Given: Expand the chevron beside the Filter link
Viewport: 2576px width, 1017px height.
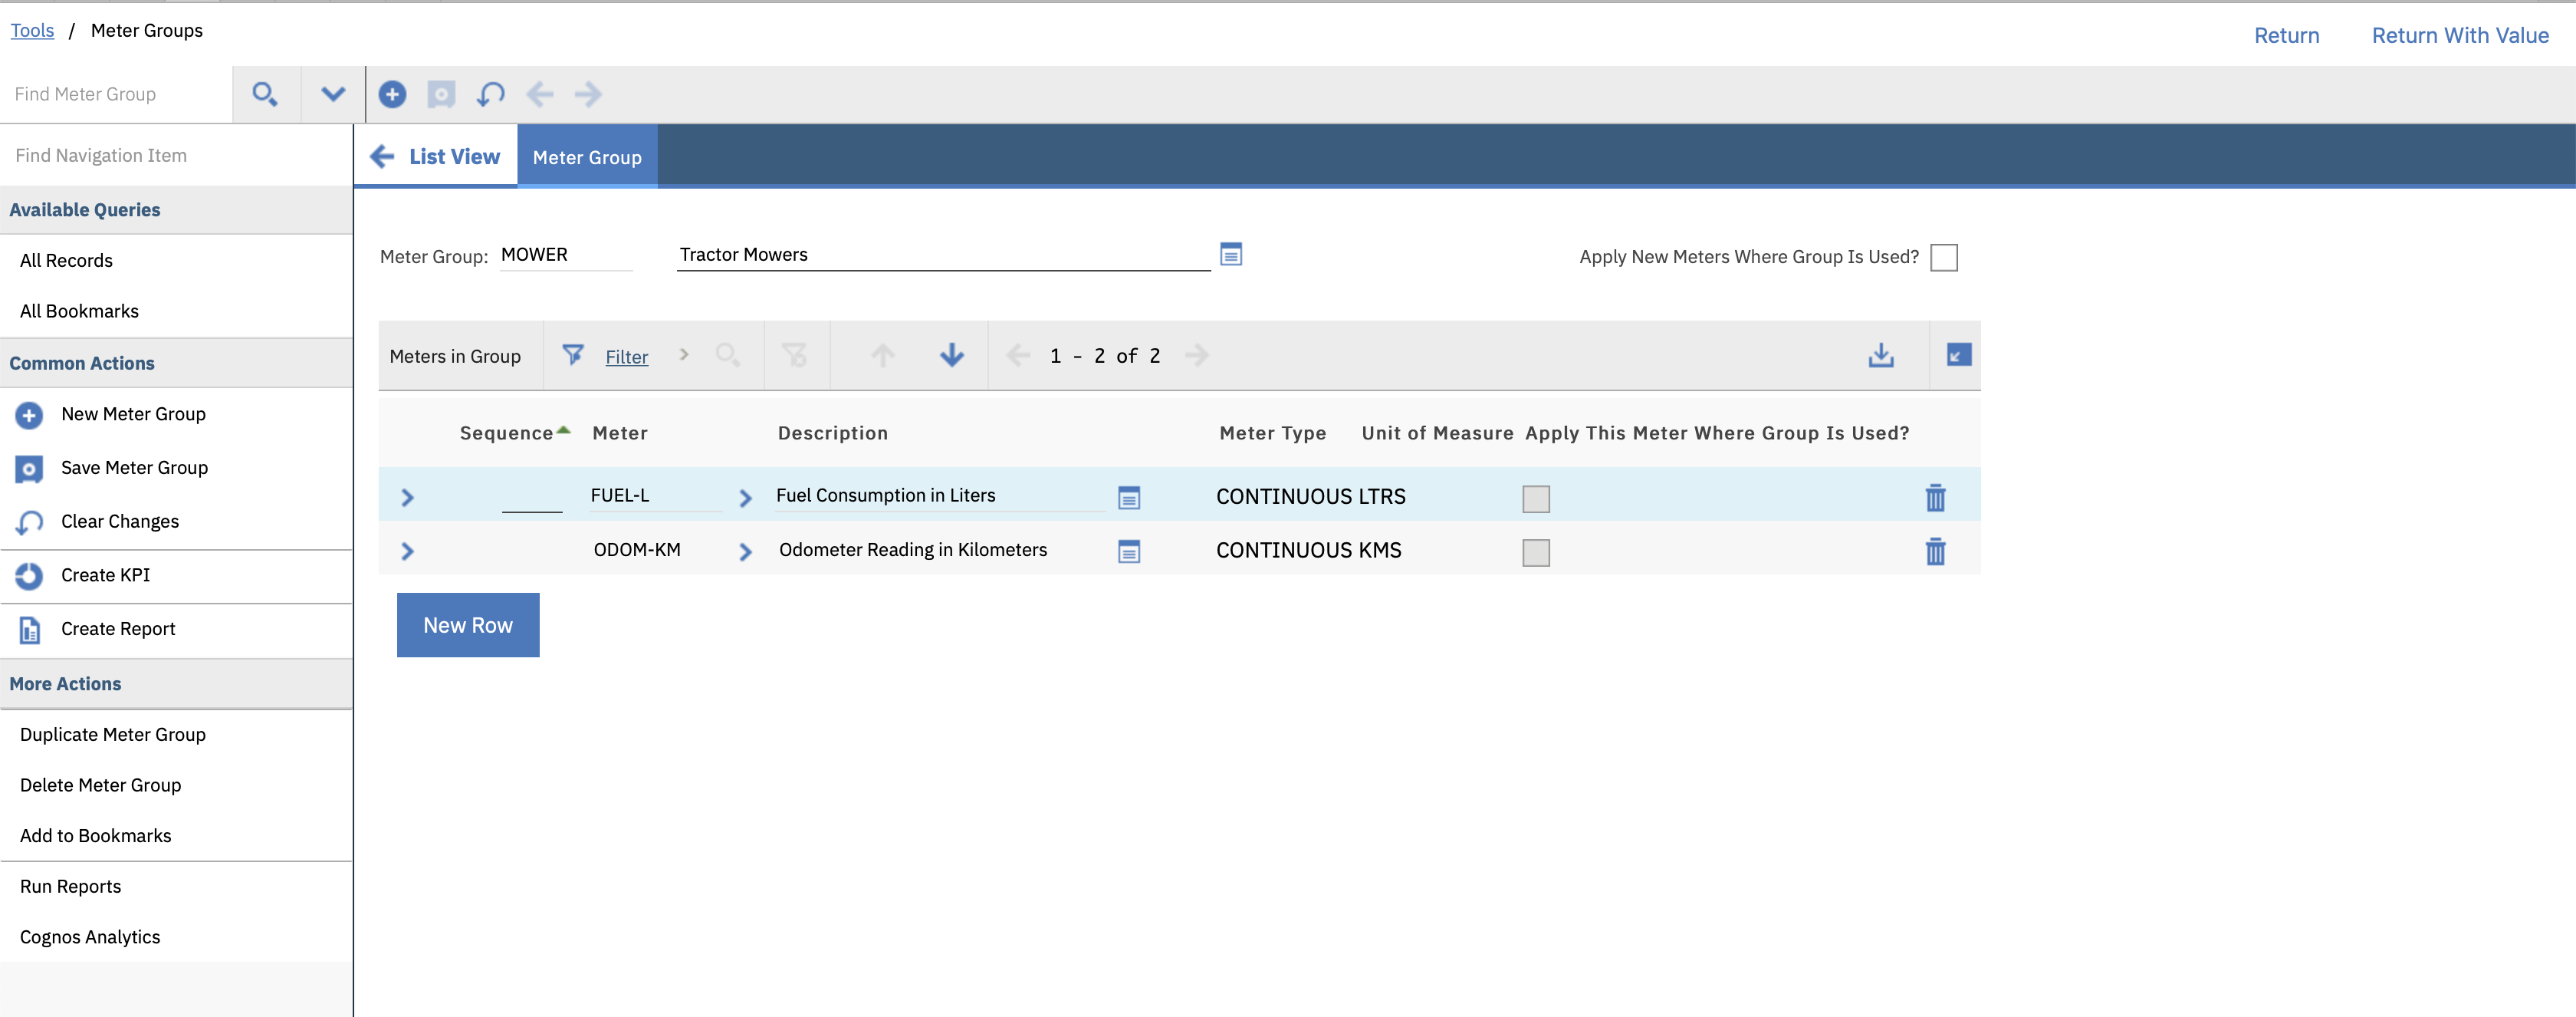Looking at the screenshot, I should 684,354.
